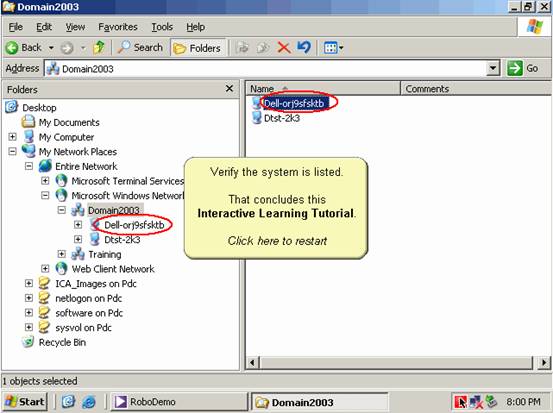Open the Favorites menu
The width and height of the screenshot is (553, 413).
pos(118,27)
